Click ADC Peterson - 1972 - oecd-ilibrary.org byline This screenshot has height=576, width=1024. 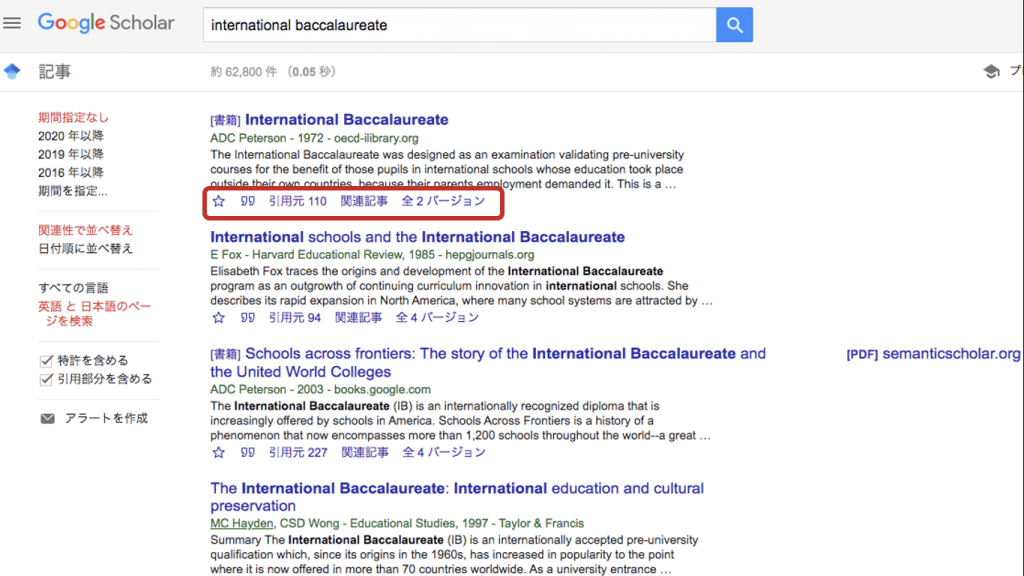[x=314, y=138]
